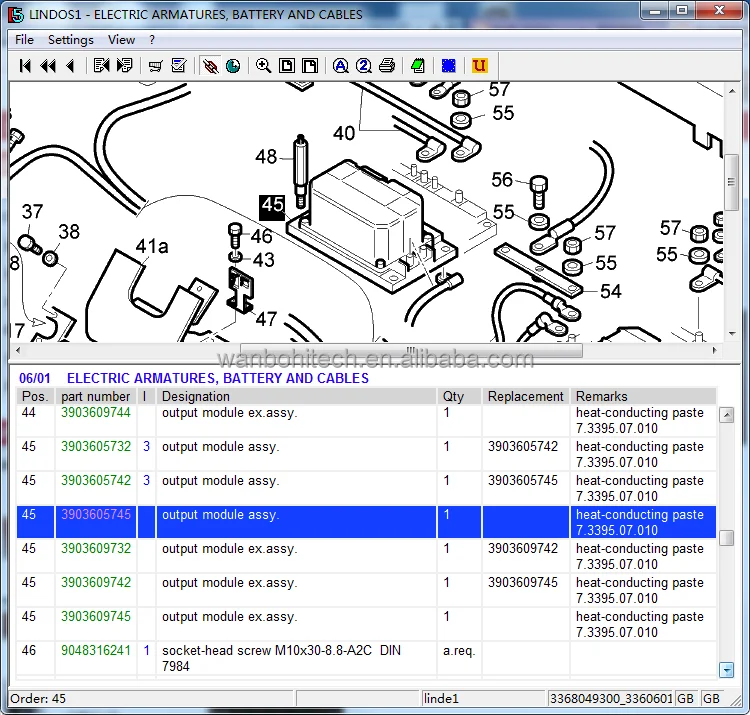Open the green notepad icon
The image size is (750, 715).
[x=418, y=66]
